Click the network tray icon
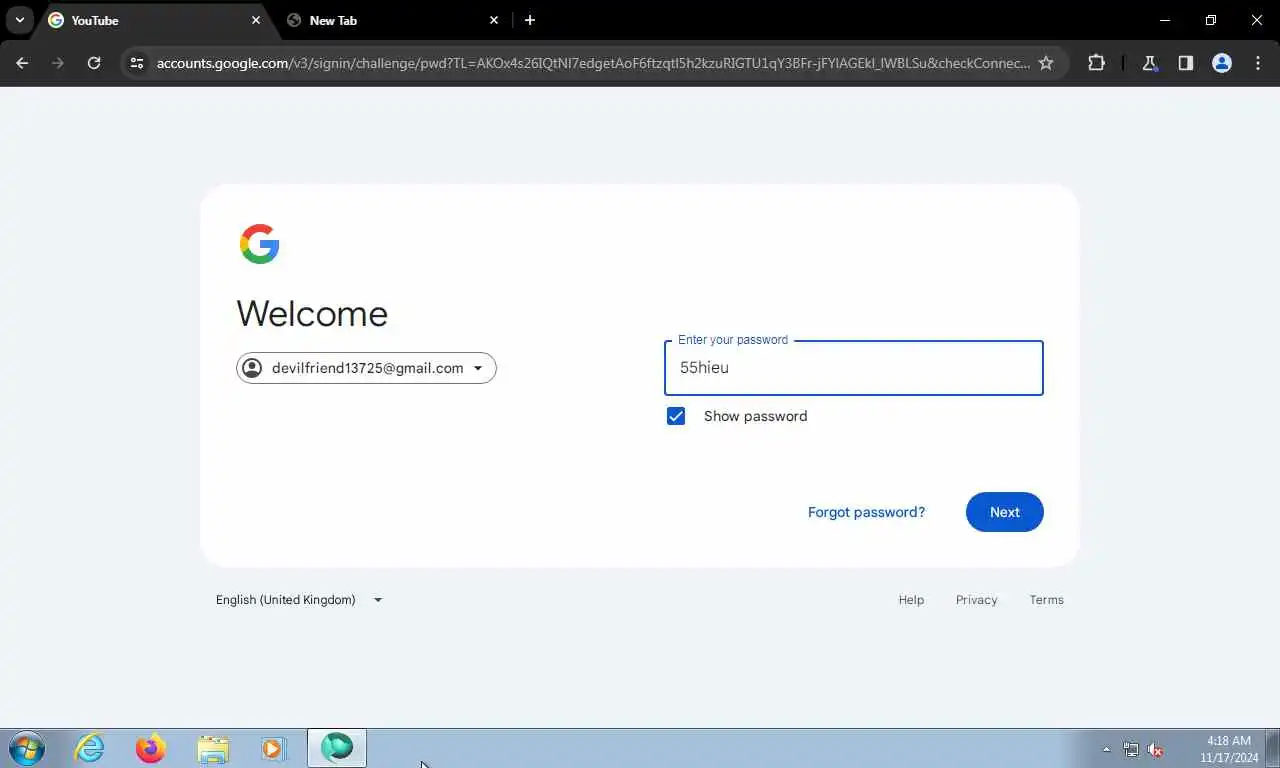This screenshot has height=768, width=1280. click(x=1131, y=749)
